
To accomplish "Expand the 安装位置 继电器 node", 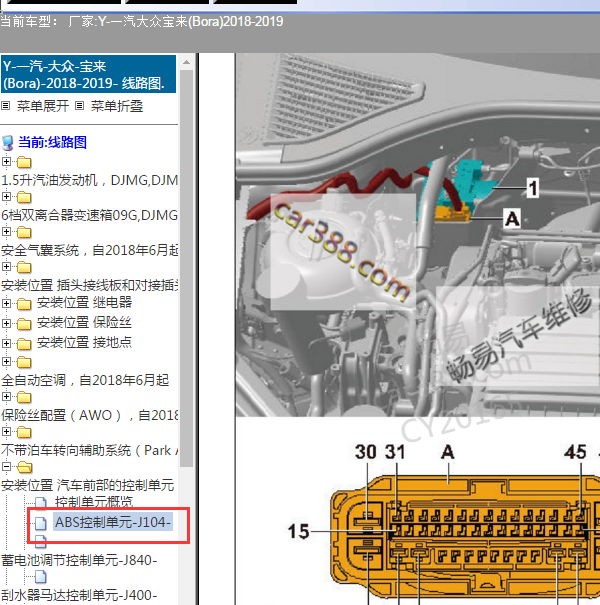I will [x=6, y=303].
